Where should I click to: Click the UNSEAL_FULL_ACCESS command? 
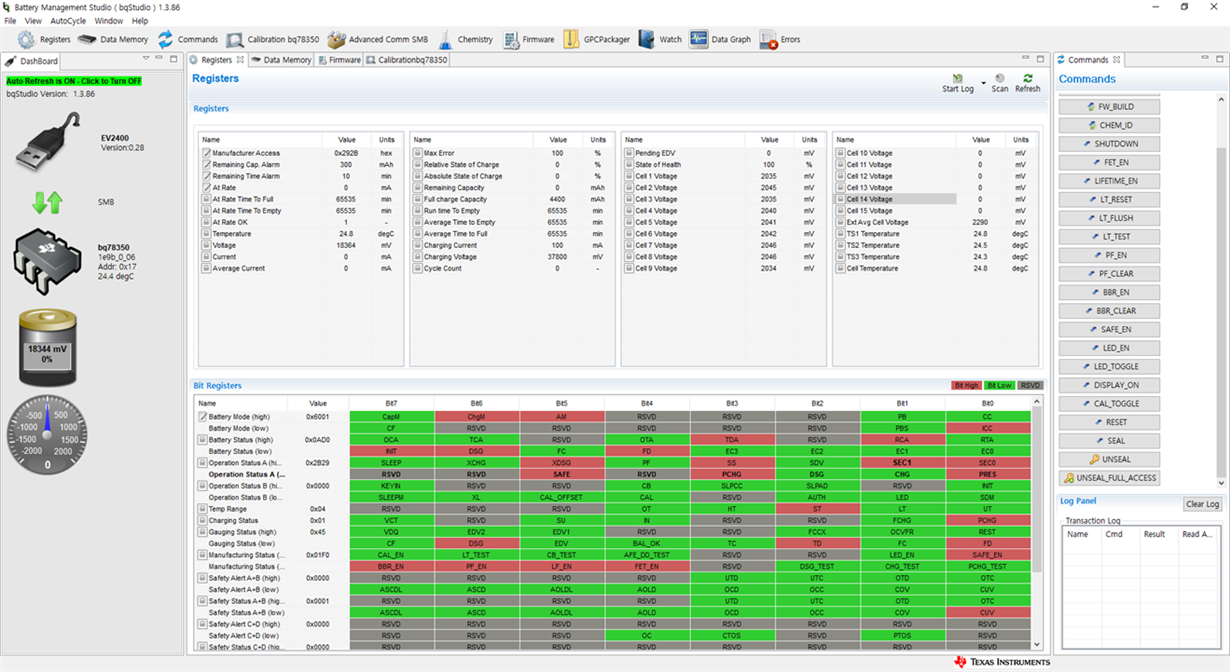1110,478
